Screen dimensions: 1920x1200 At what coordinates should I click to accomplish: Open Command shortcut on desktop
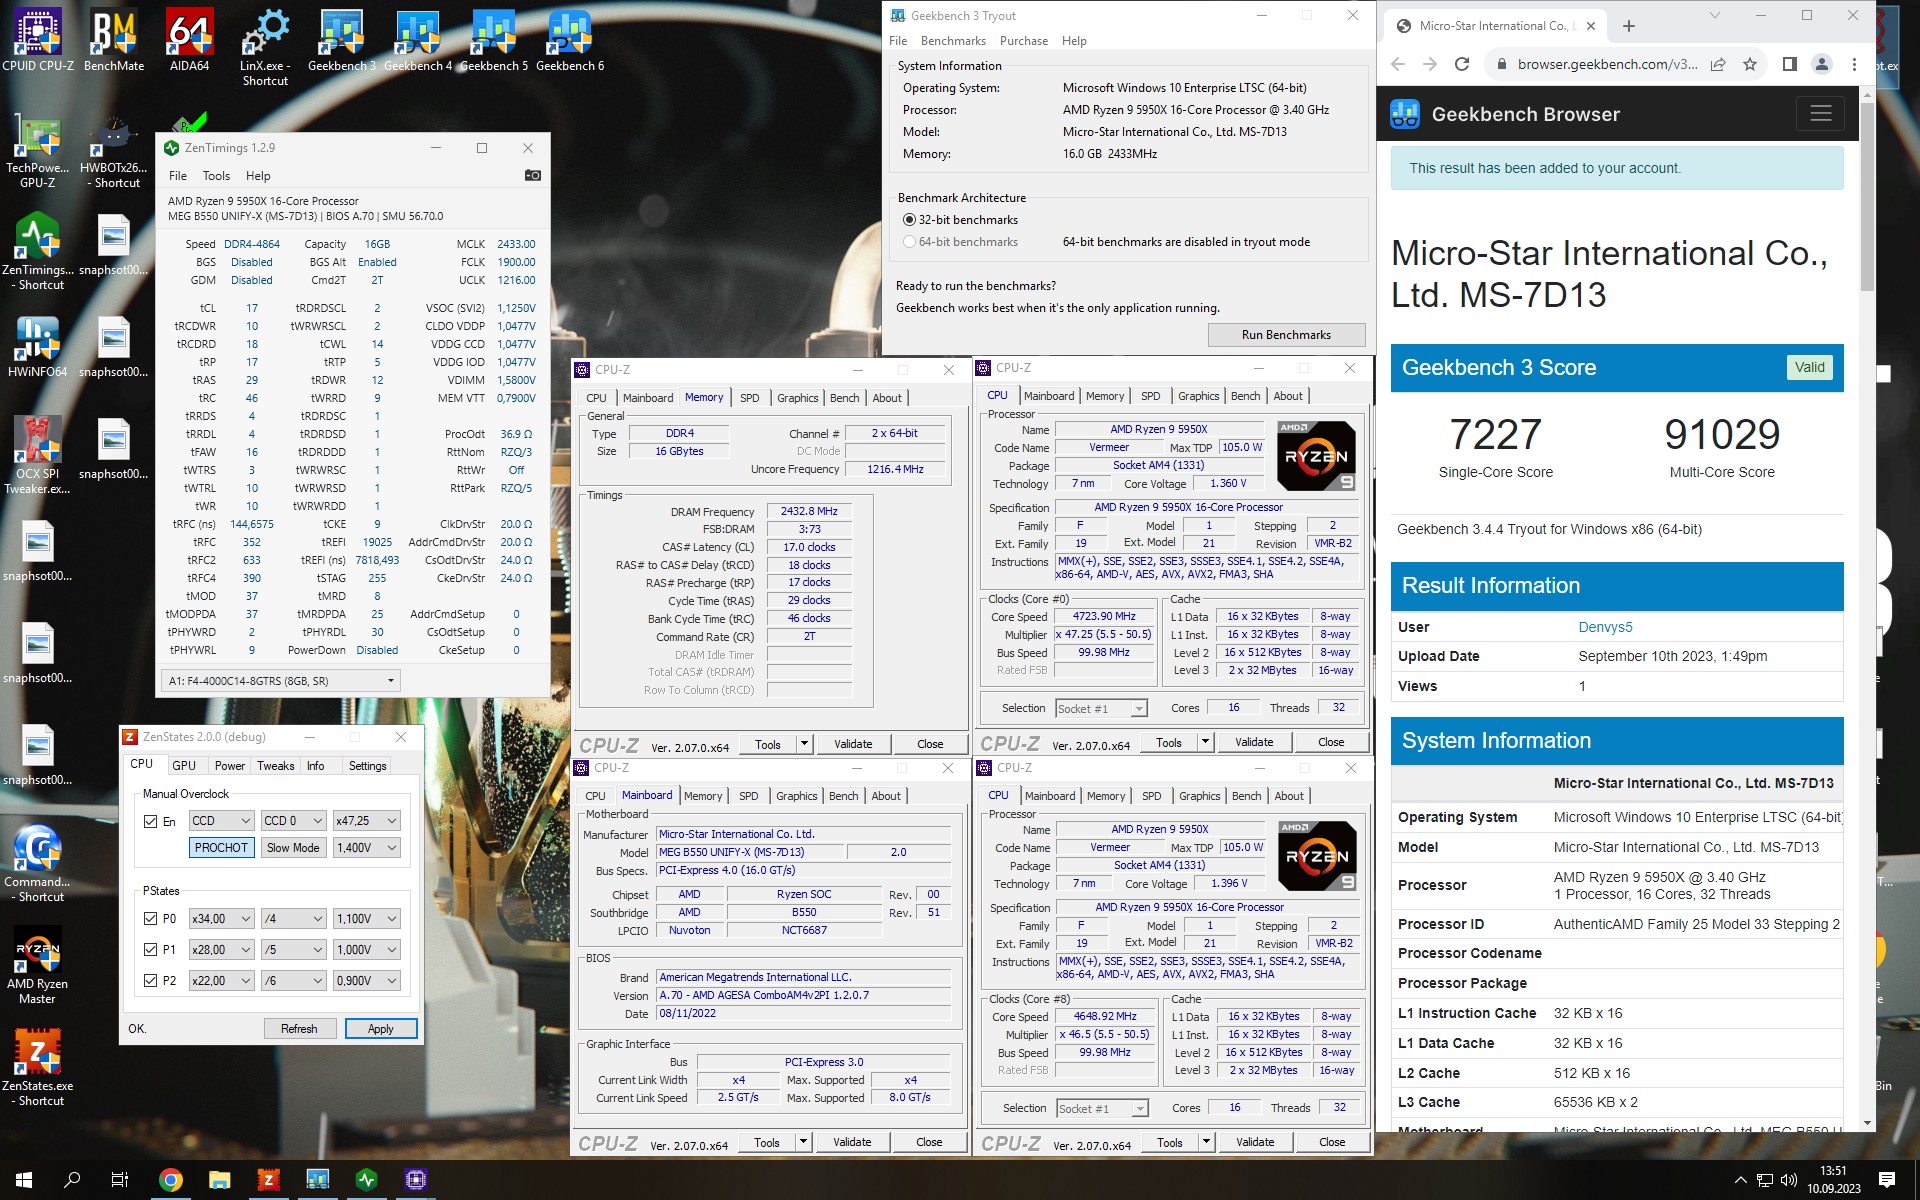click(38, 863)
